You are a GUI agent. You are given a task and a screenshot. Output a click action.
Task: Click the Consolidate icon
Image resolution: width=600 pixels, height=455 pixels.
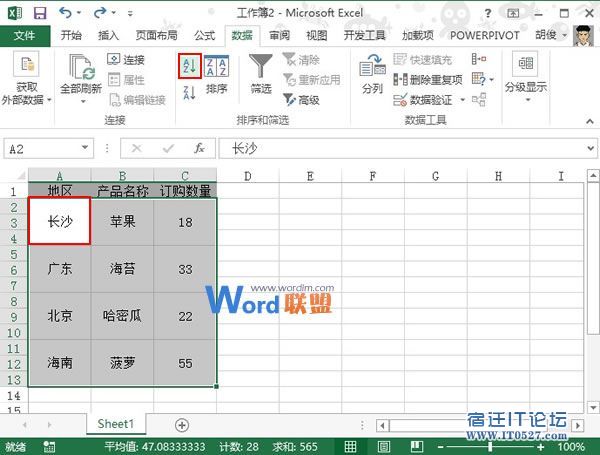tap(479, 59)
